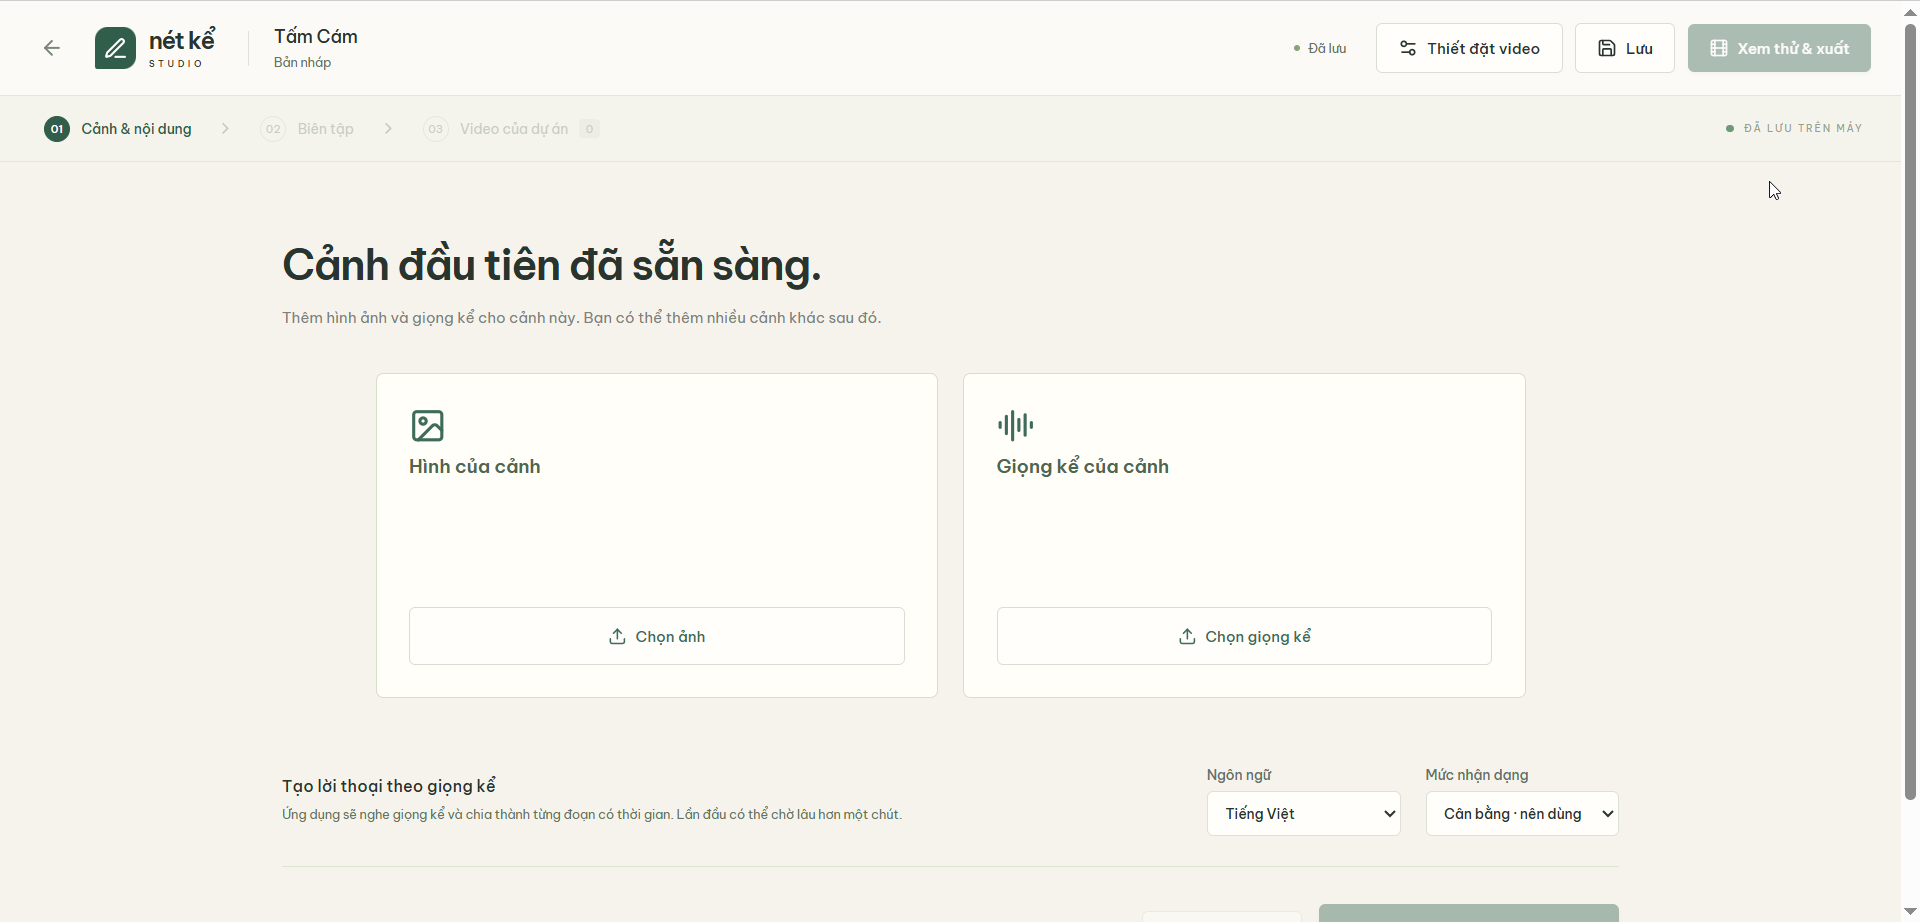Open the Video của dự án step
The width and height of the screenshot is (1920, 922).
[x=511, y=129]
